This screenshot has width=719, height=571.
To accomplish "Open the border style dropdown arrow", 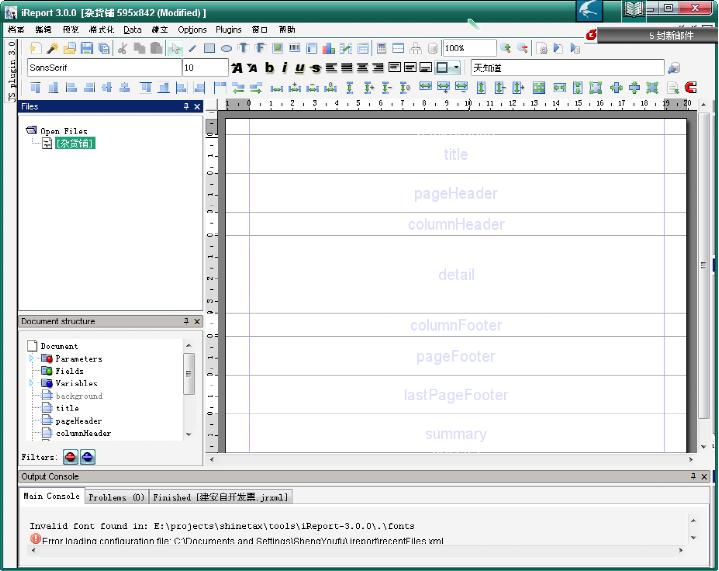I will (456, 68).
